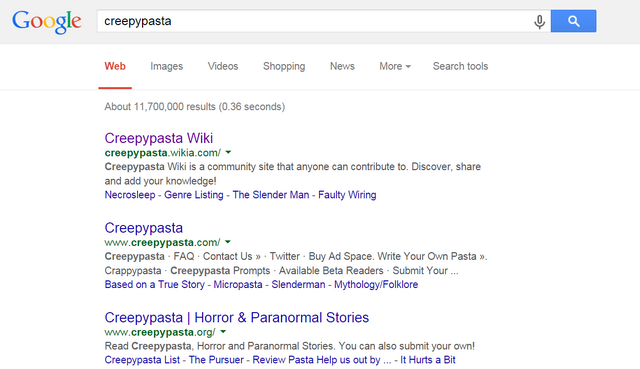Click the blue magnifier search button
The height and width of the screenshot is (369, 640).
pos(573,21)
